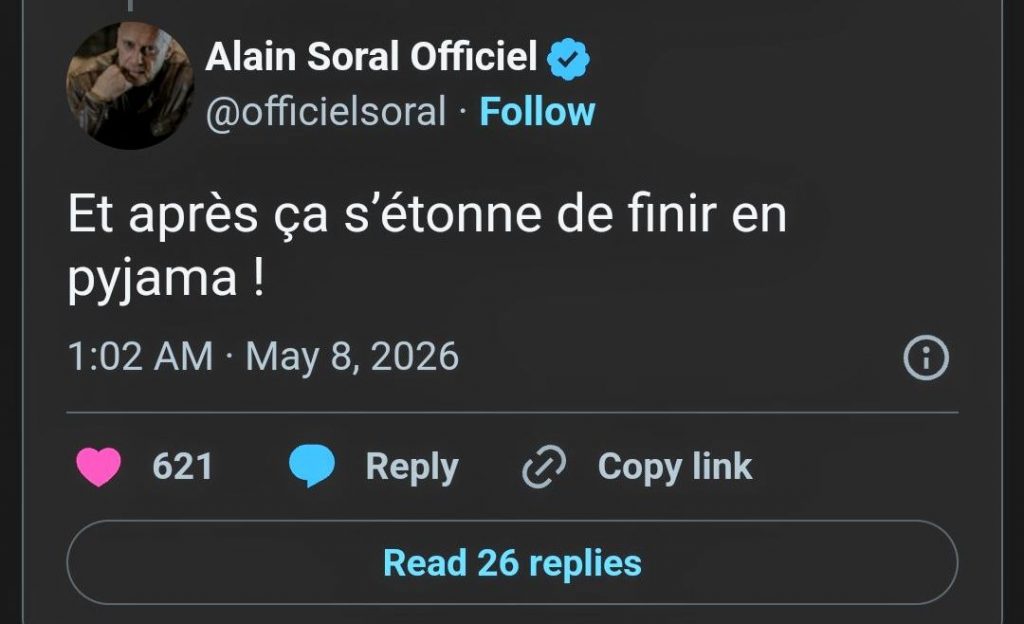Click the Copy link text
1024x624 pixels.
tap(675, 467)
